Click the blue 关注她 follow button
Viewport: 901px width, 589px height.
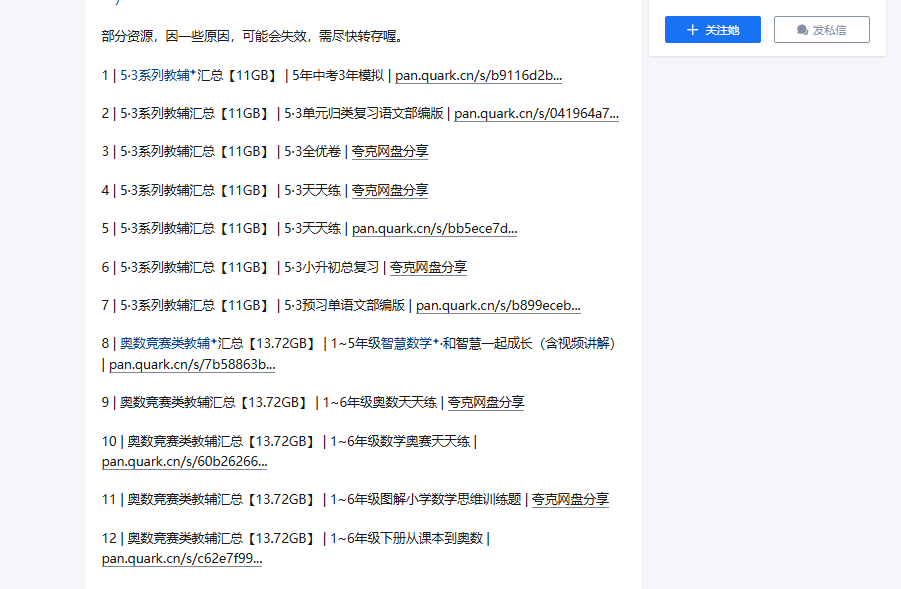[712, 29]
